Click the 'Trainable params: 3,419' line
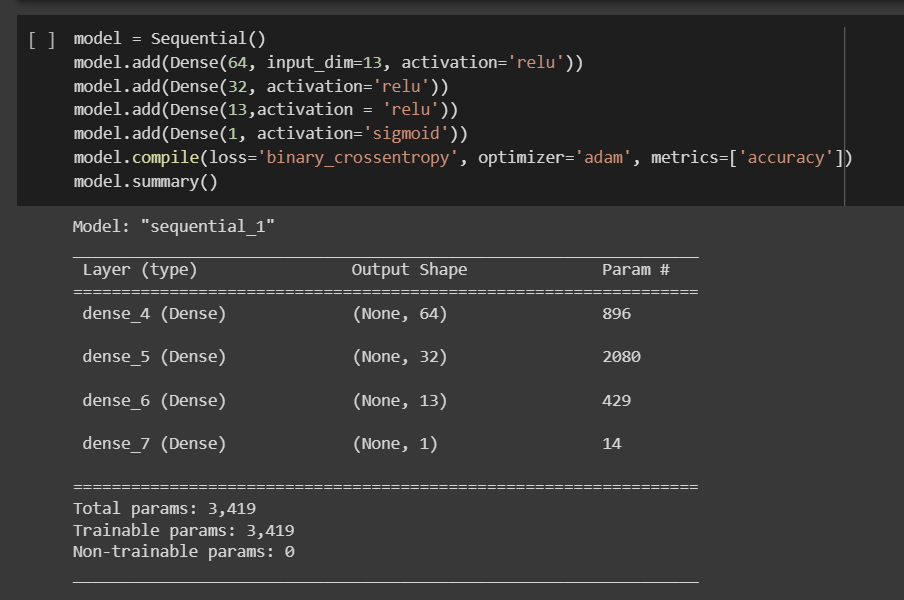The height and width of the screenshot is (600, 904). (x=183, y=530)
